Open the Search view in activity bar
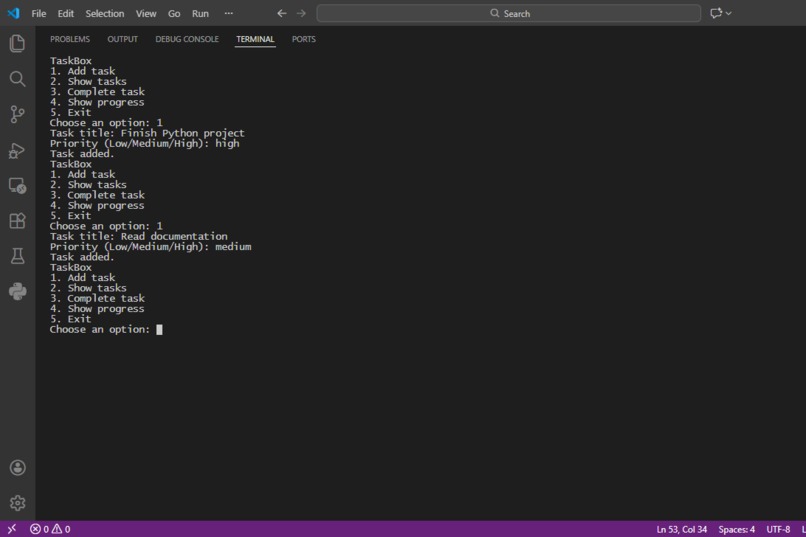Viewport: 806px width, 537px height. 17,79
